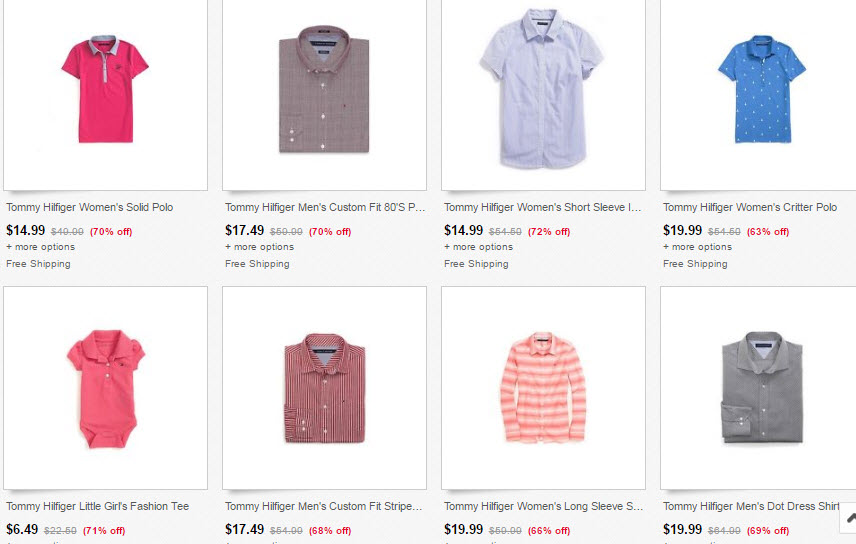Click the scroll-to-top arrow icon

[849, 518]
